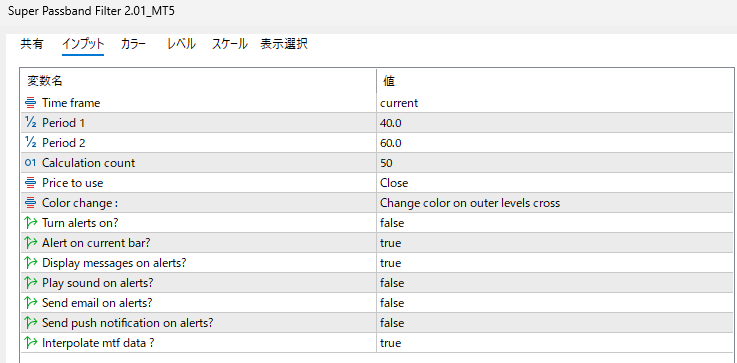Image resolution: width=737 pixels, height=363 pixels.
Task: Toggle the Turn alerts on? false value
Action: 555,223
